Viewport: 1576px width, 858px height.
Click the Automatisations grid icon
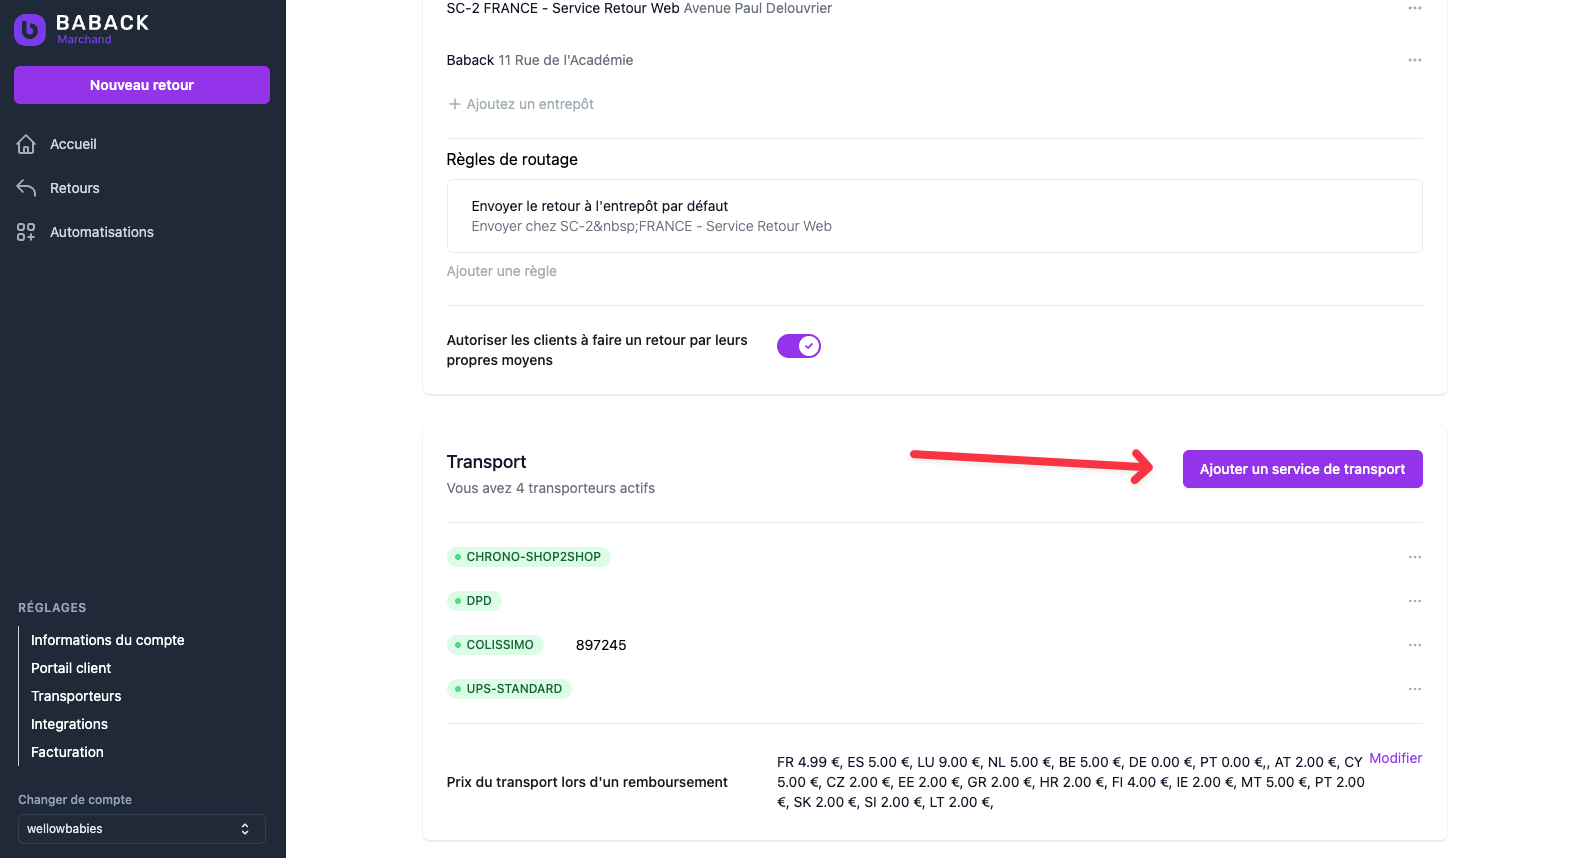[x=26, y=232]
